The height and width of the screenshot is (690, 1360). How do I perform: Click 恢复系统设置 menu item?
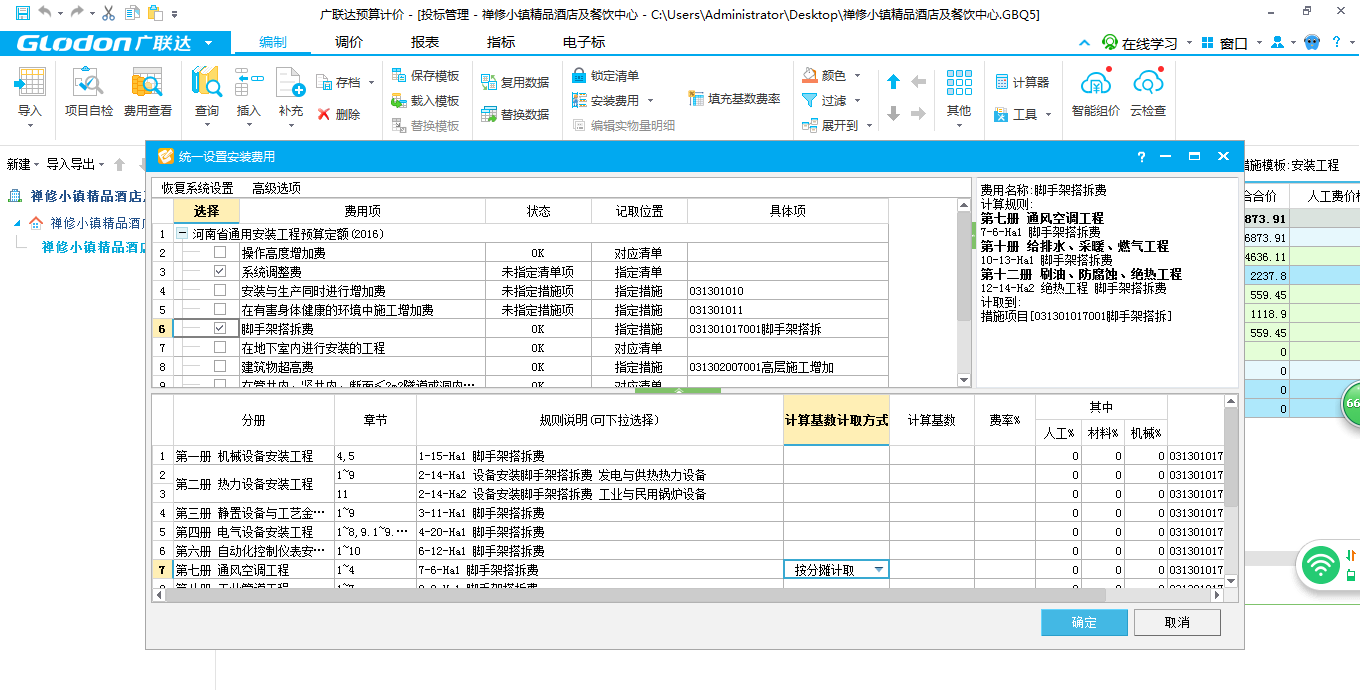pos(197,188)
